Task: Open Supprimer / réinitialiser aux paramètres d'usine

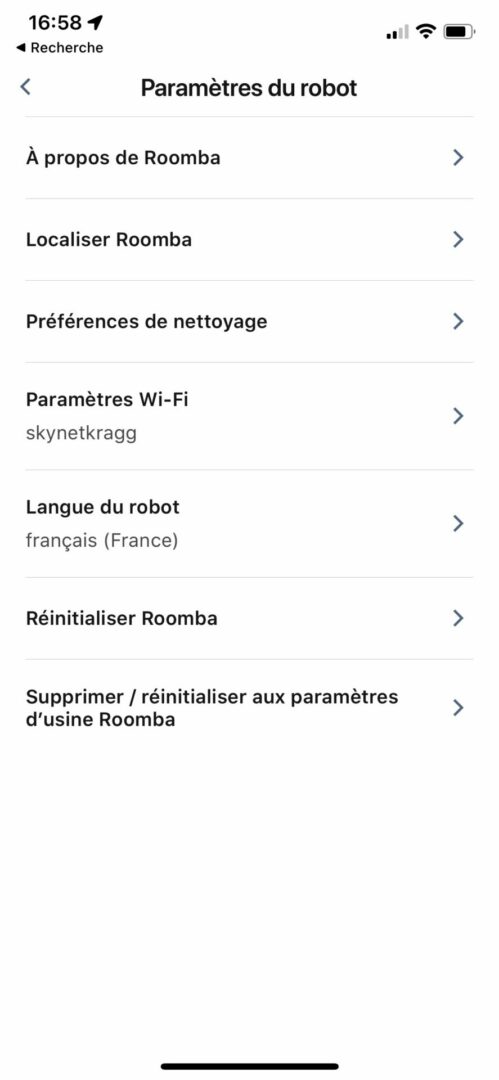Action: pos(250,708)
